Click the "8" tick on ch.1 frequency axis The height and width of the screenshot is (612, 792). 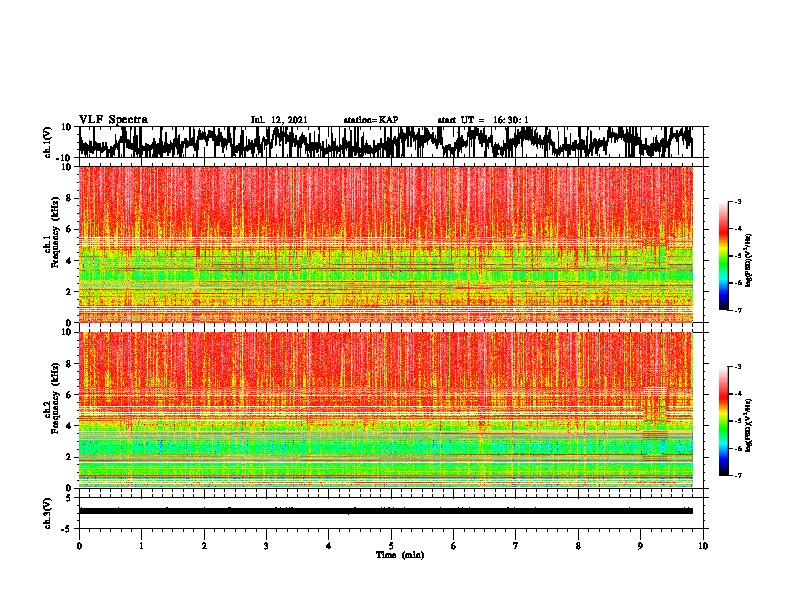pyautogui.click(x=70, y=198)
